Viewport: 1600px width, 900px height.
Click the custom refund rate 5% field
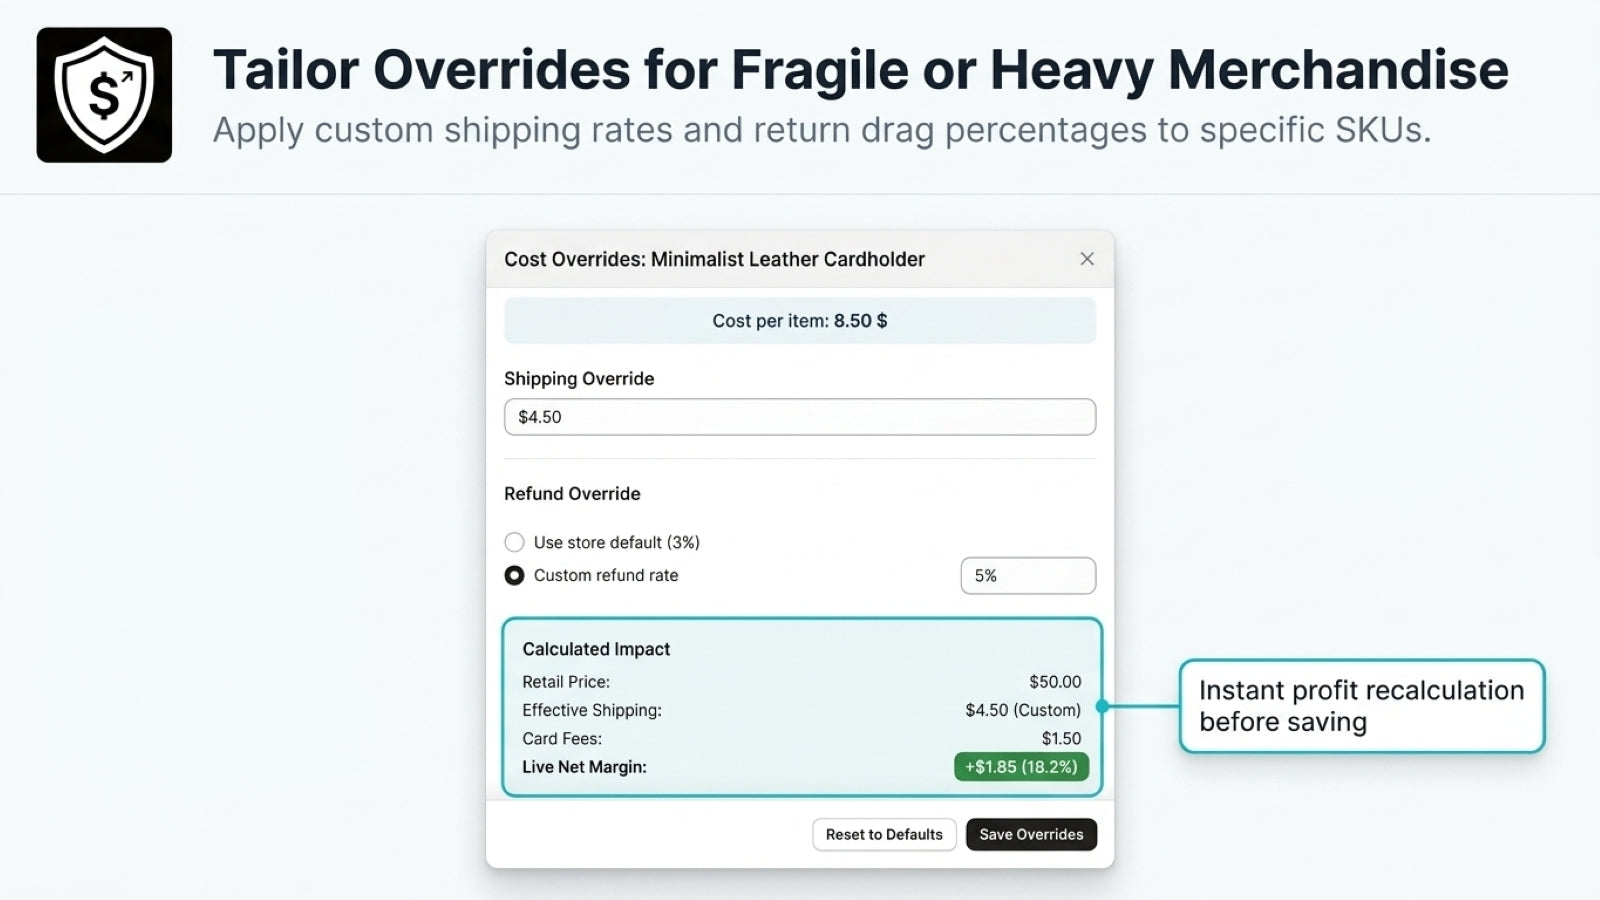coord(1028,576)
